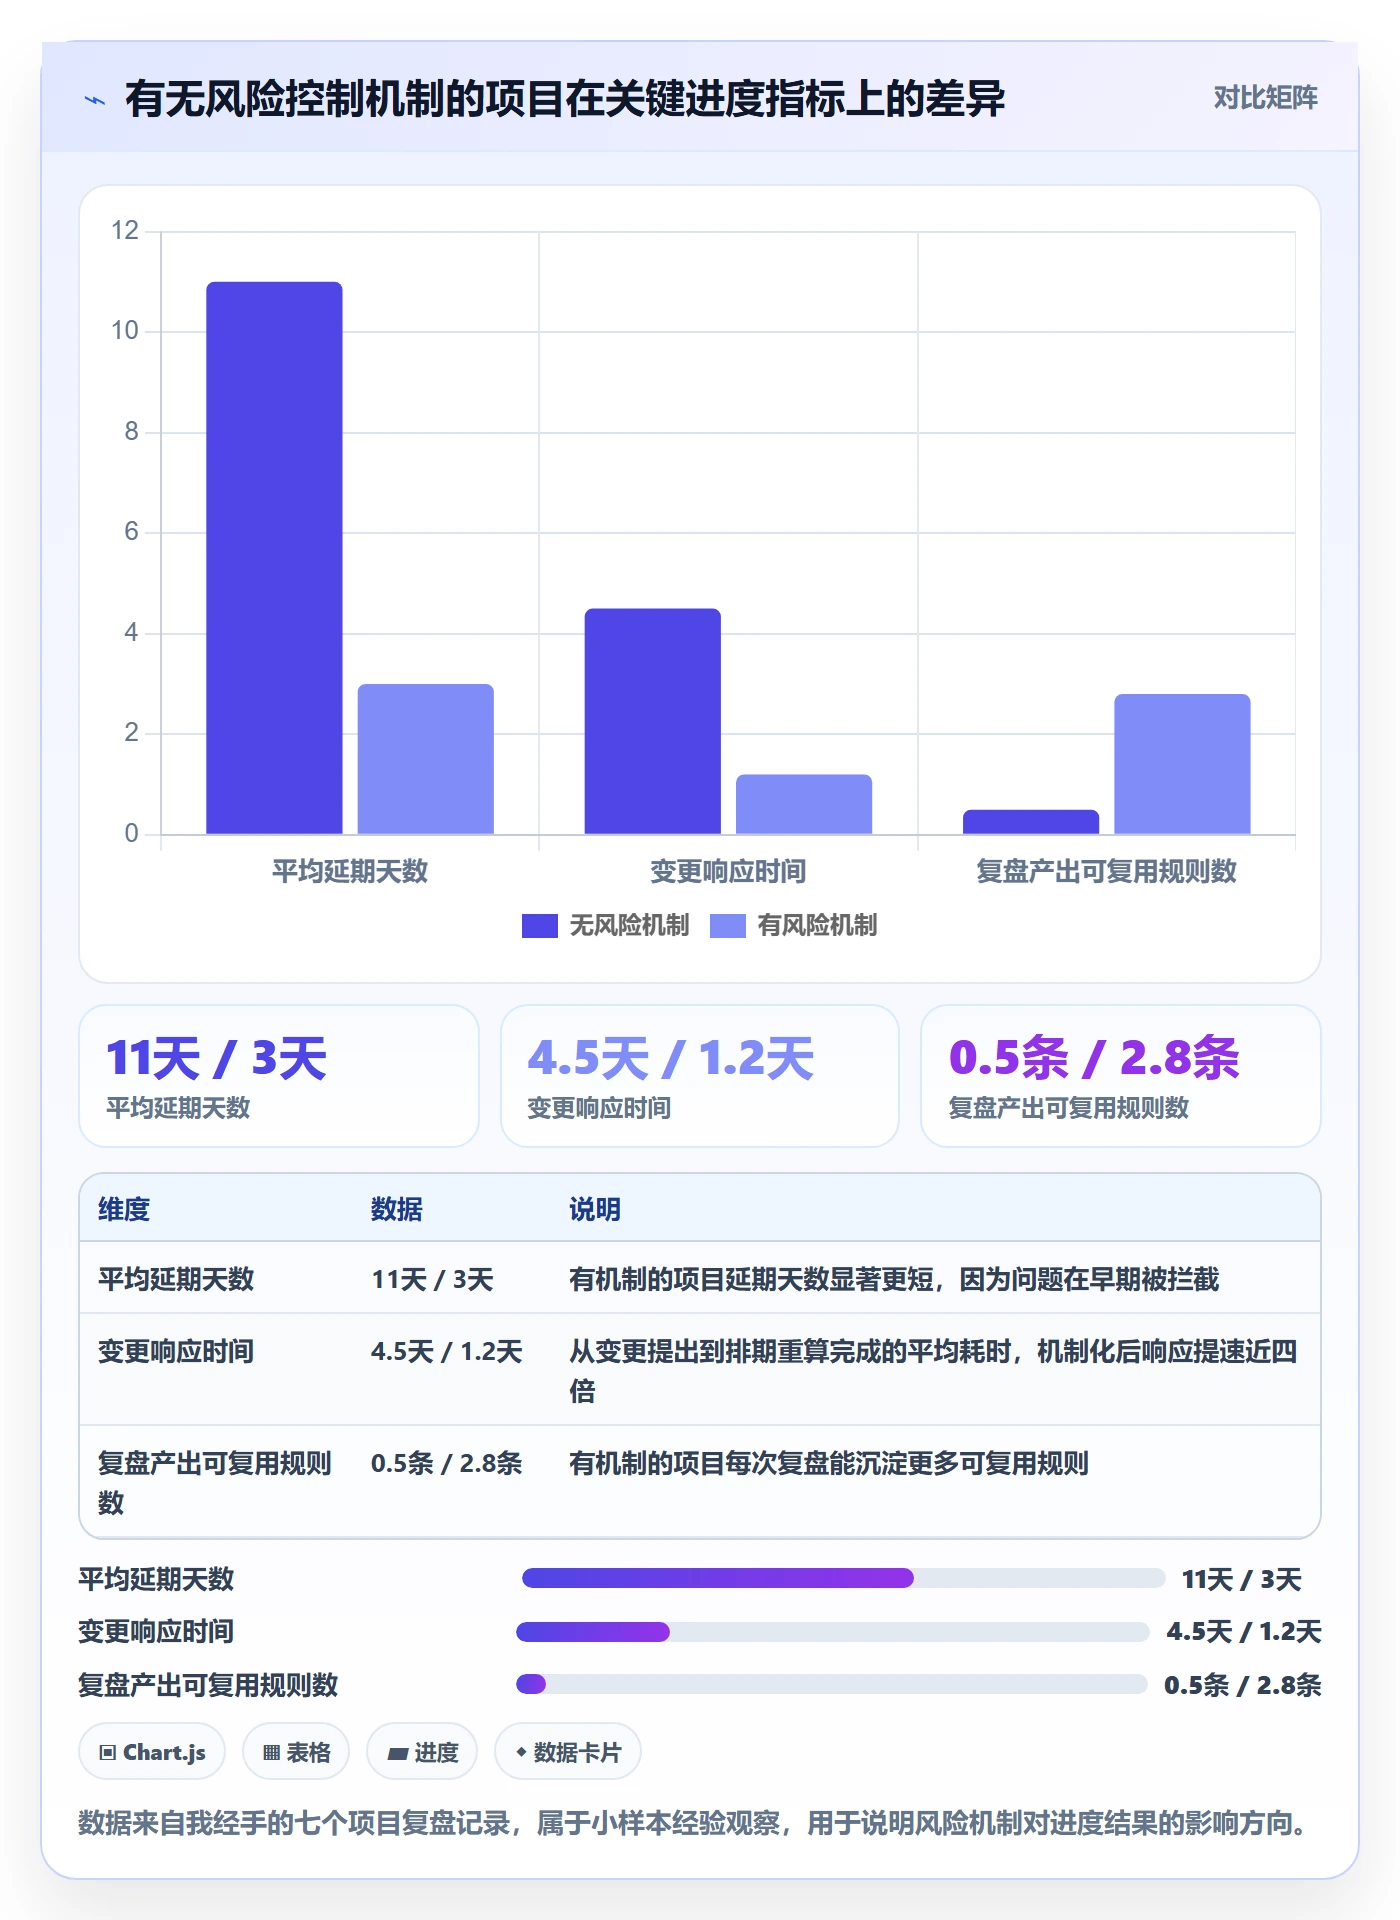This screenshot has height=1920, width=1400.
Task: Click the description about 沉淀更多可复用规则
Action: click(829, 1463)
